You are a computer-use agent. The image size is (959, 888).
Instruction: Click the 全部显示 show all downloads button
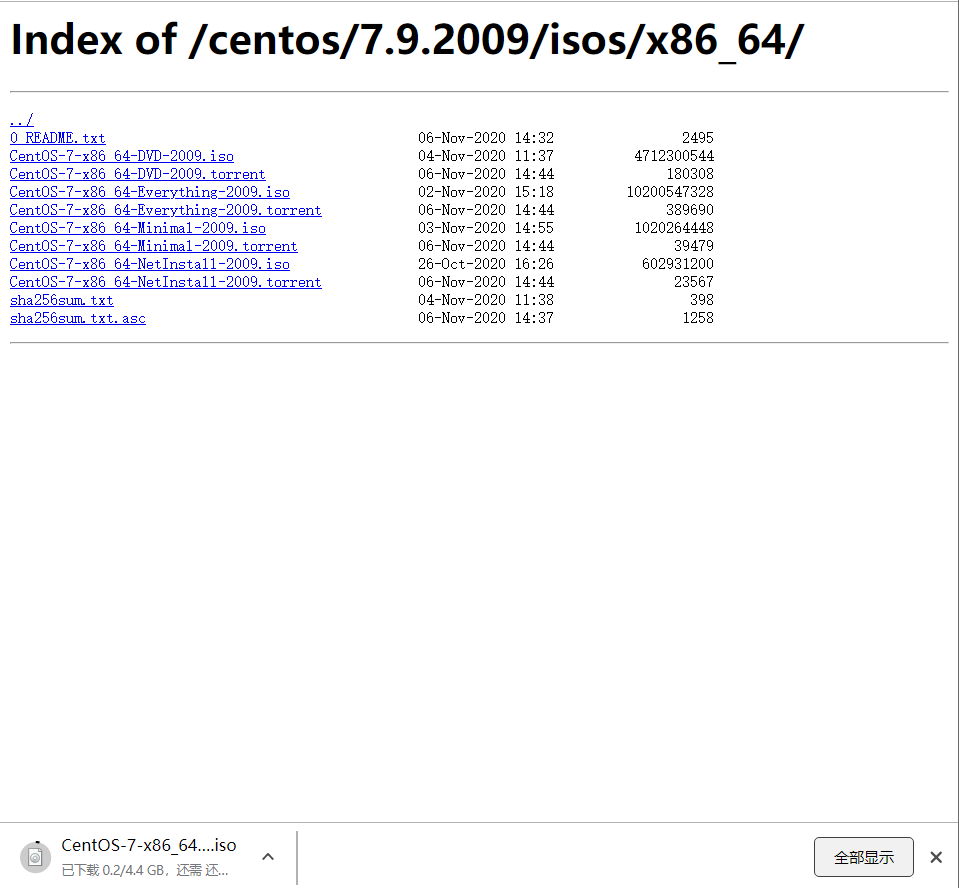(x=864, y=857)
